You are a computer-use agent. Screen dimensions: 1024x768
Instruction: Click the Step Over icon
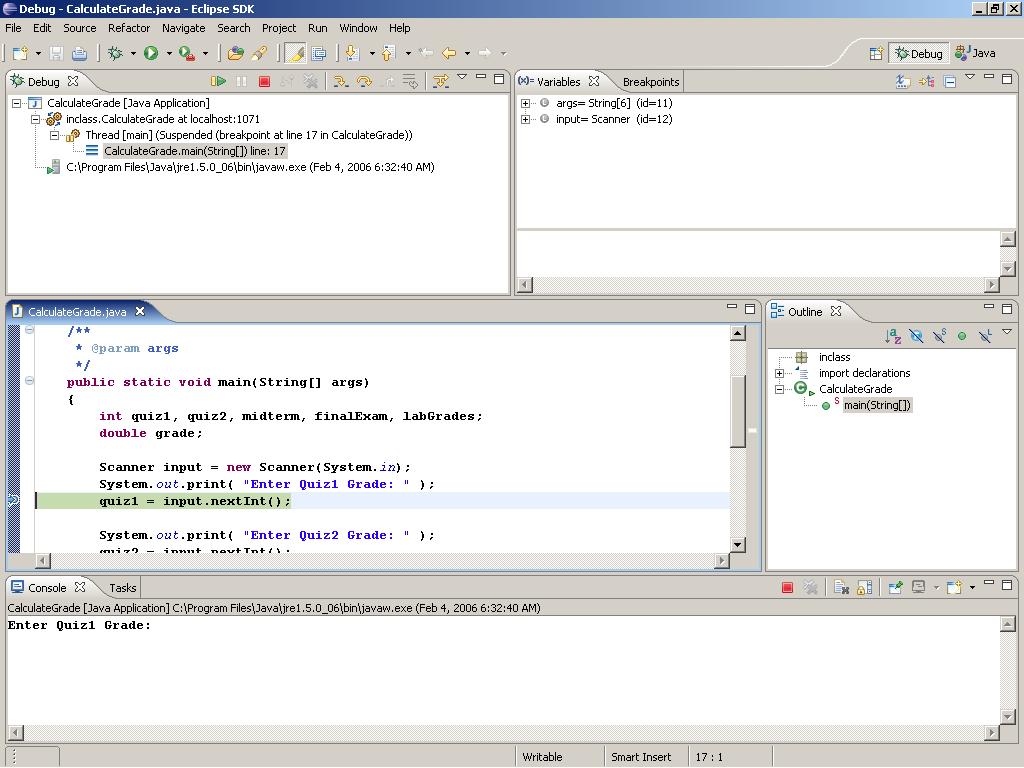(364, 82)
